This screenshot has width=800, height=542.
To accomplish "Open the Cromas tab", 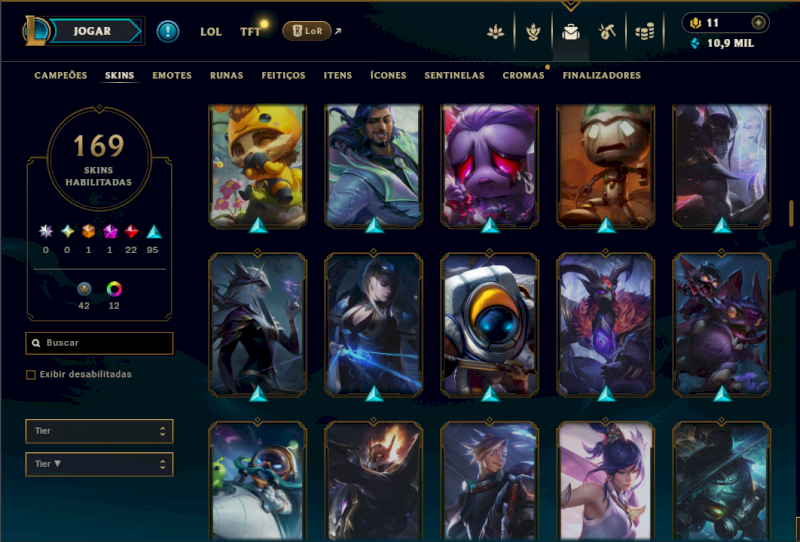I will point(523,76).
